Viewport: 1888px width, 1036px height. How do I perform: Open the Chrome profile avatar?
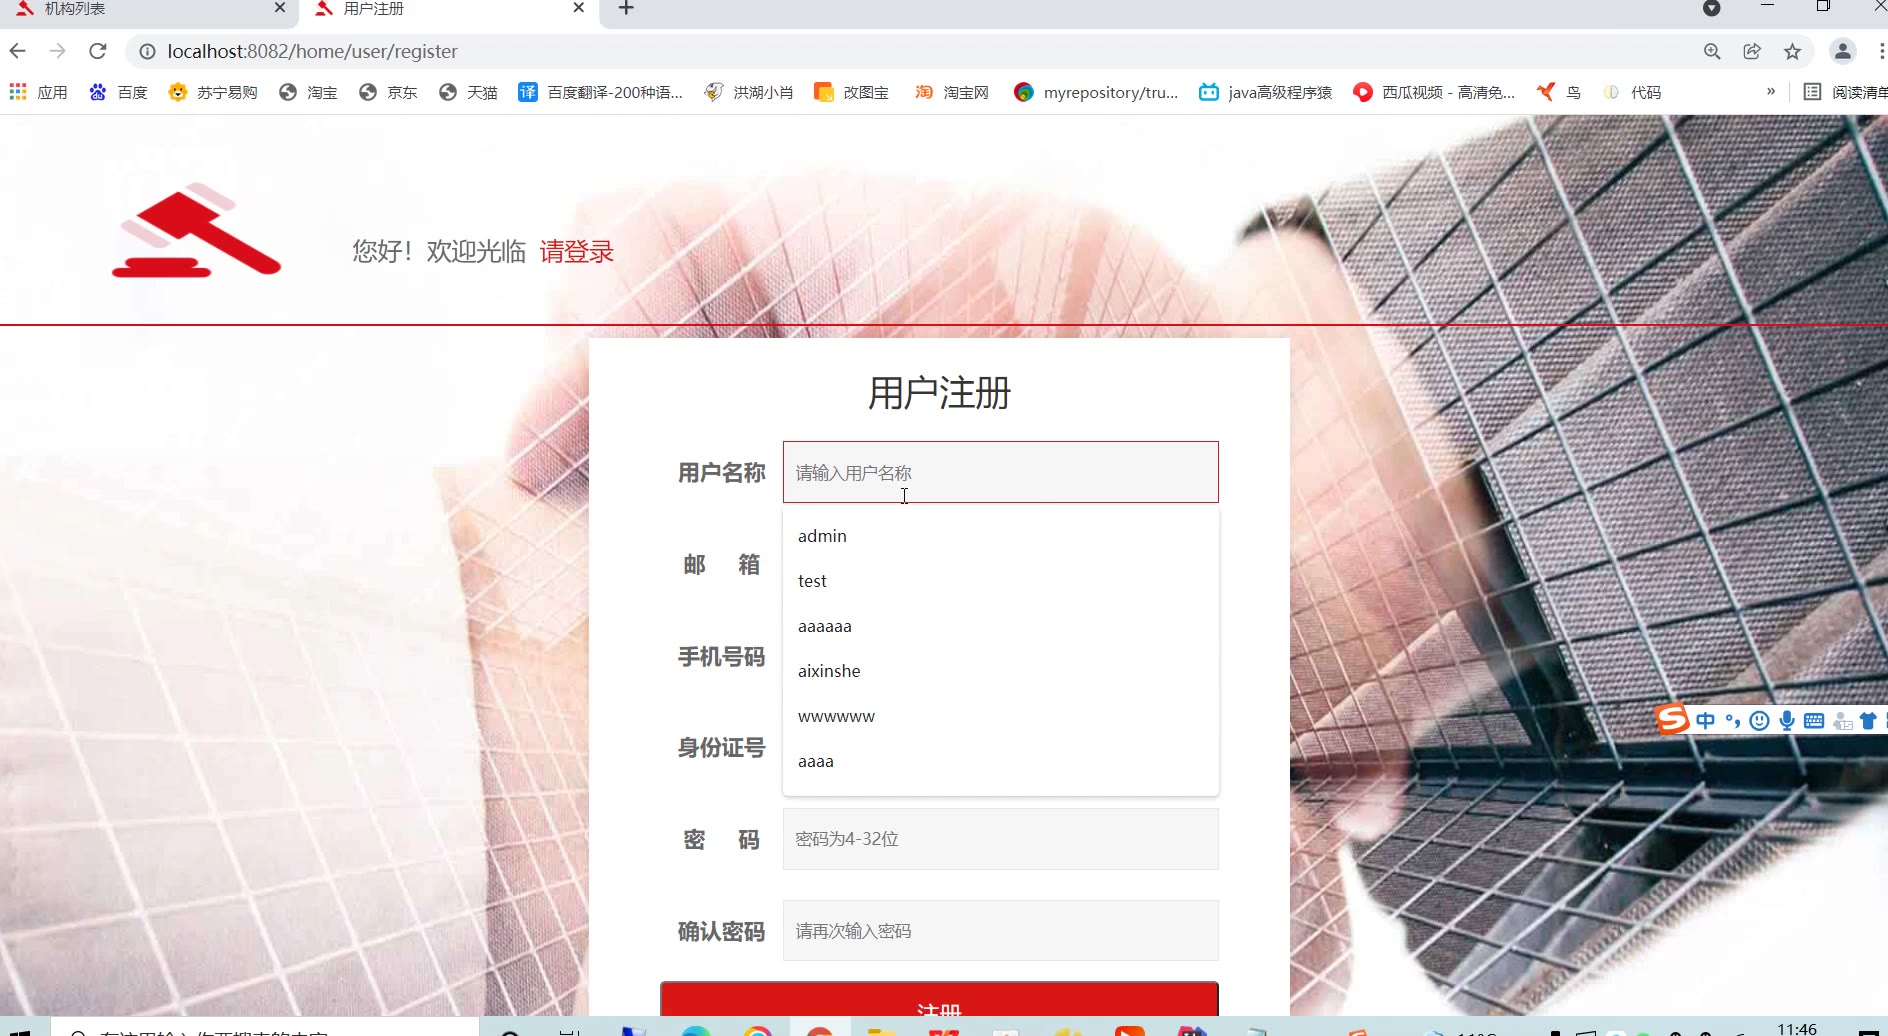coord(1842,51)
